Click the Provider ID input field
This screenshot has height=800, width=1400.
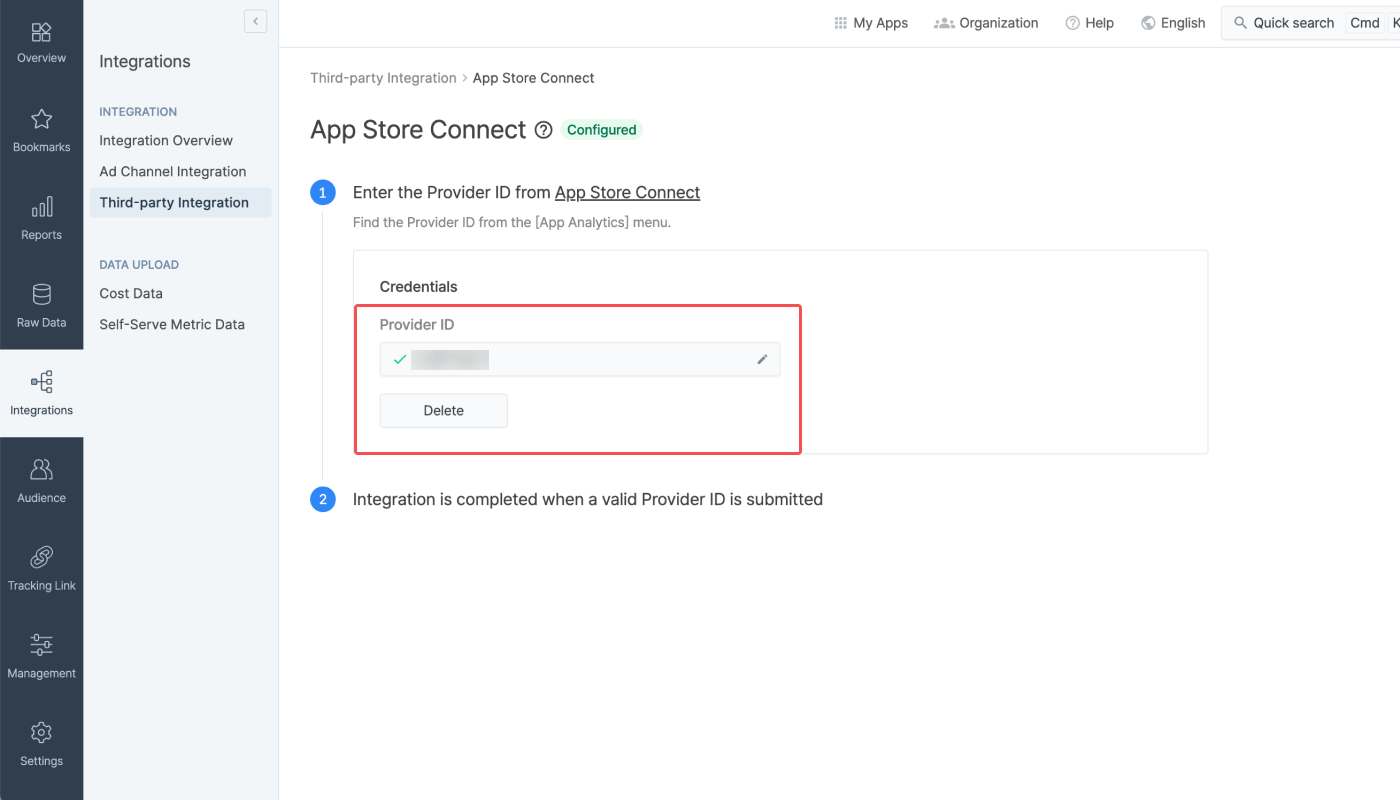[x=580, y=359]
